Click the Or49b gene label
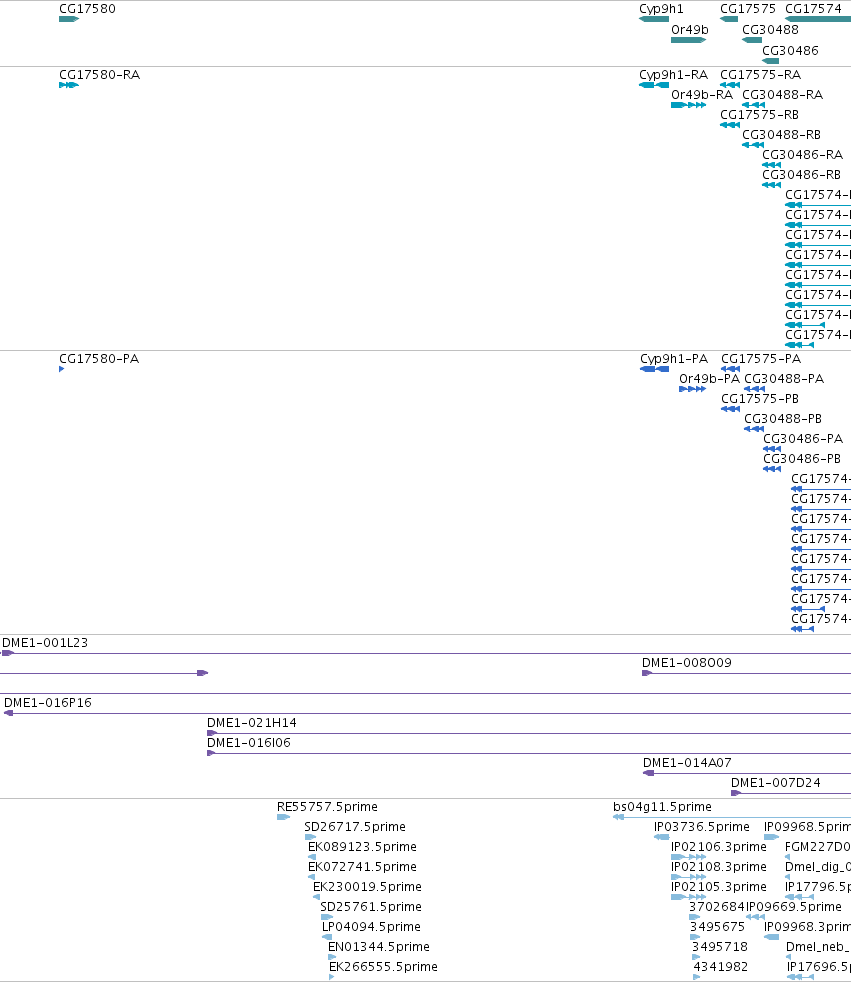This screenshot has width=851, height=982. point(689,29)
